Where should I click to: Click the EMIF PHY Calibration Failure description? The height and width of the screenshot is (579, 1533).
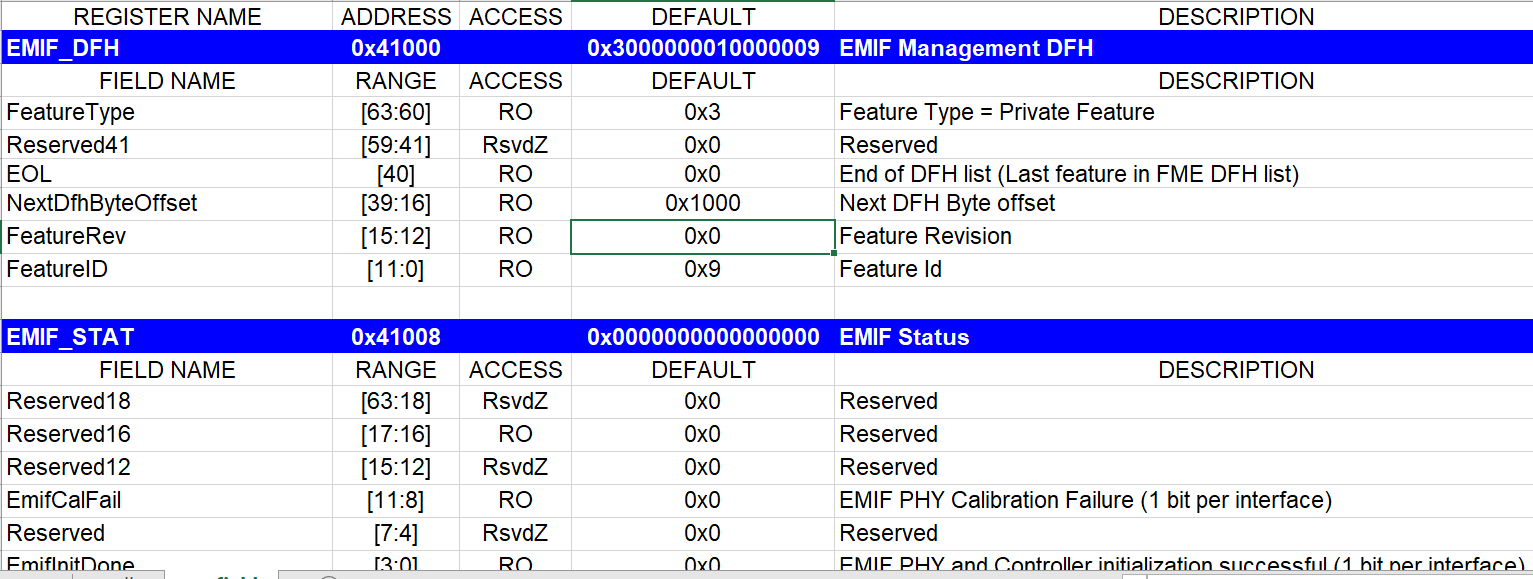[1085, 500]
